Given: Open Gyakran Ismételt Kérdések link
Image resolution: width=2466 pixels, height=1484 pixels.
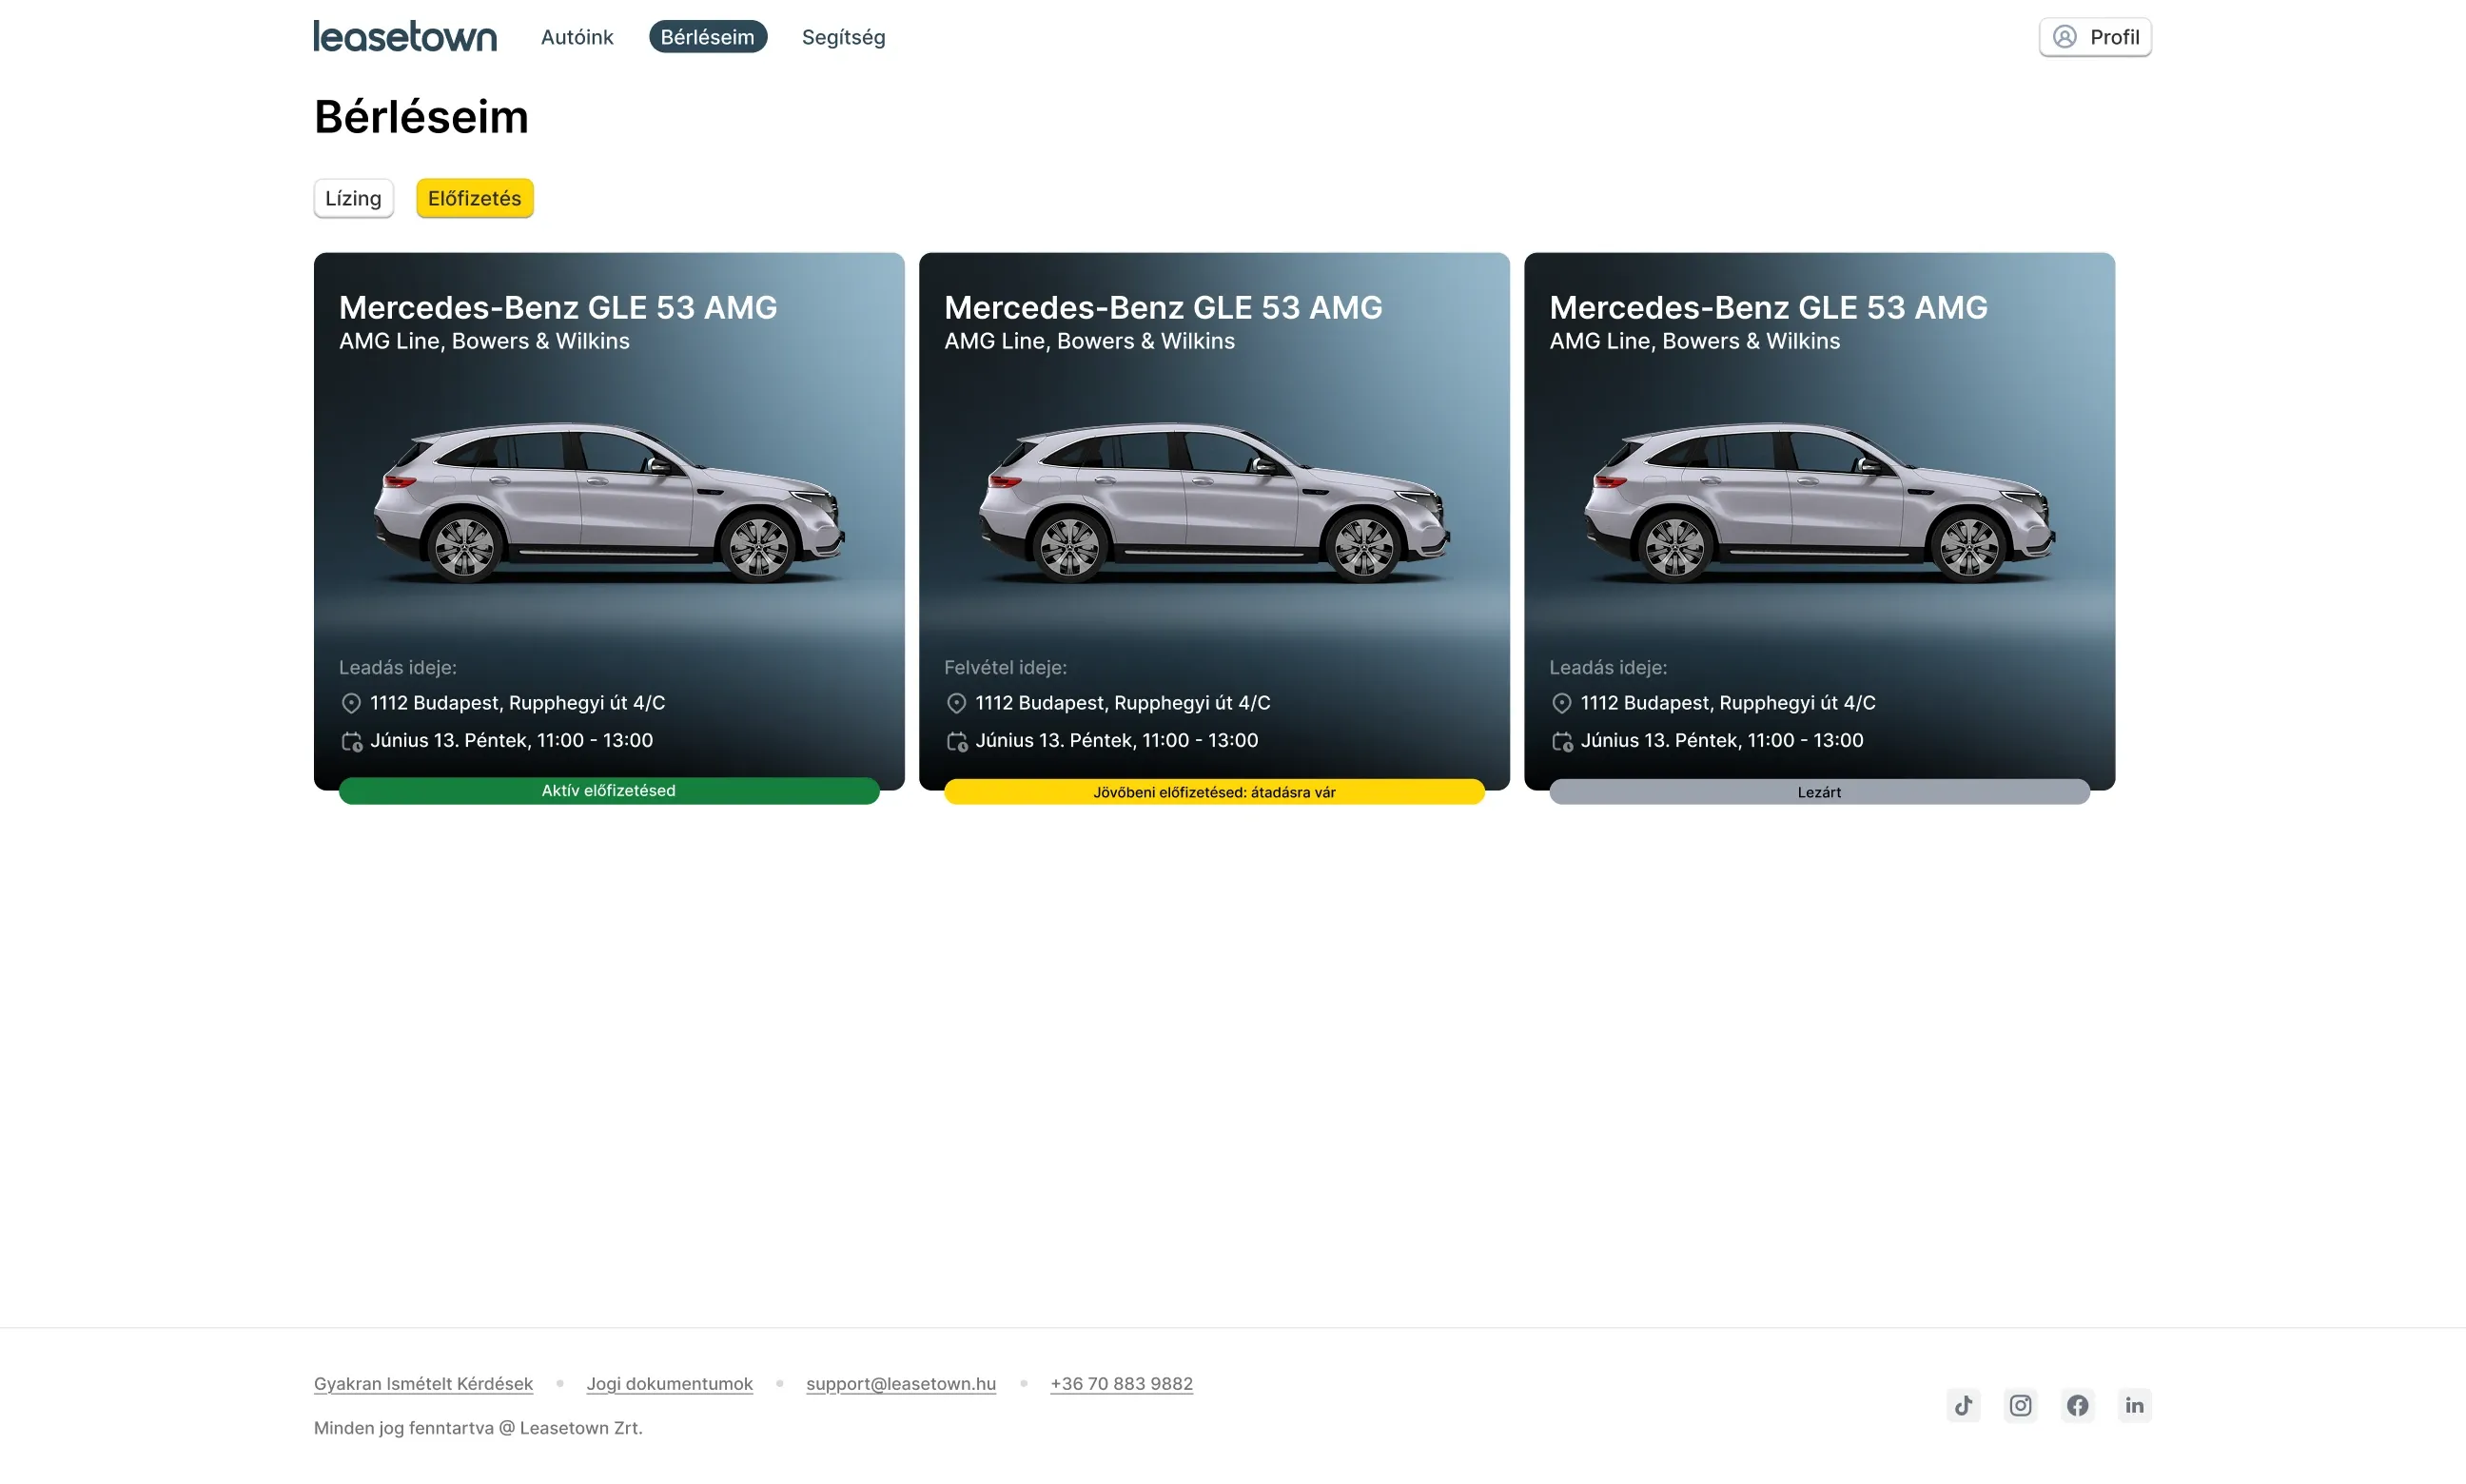Looking at the screenshot, I should point(423,1383).
